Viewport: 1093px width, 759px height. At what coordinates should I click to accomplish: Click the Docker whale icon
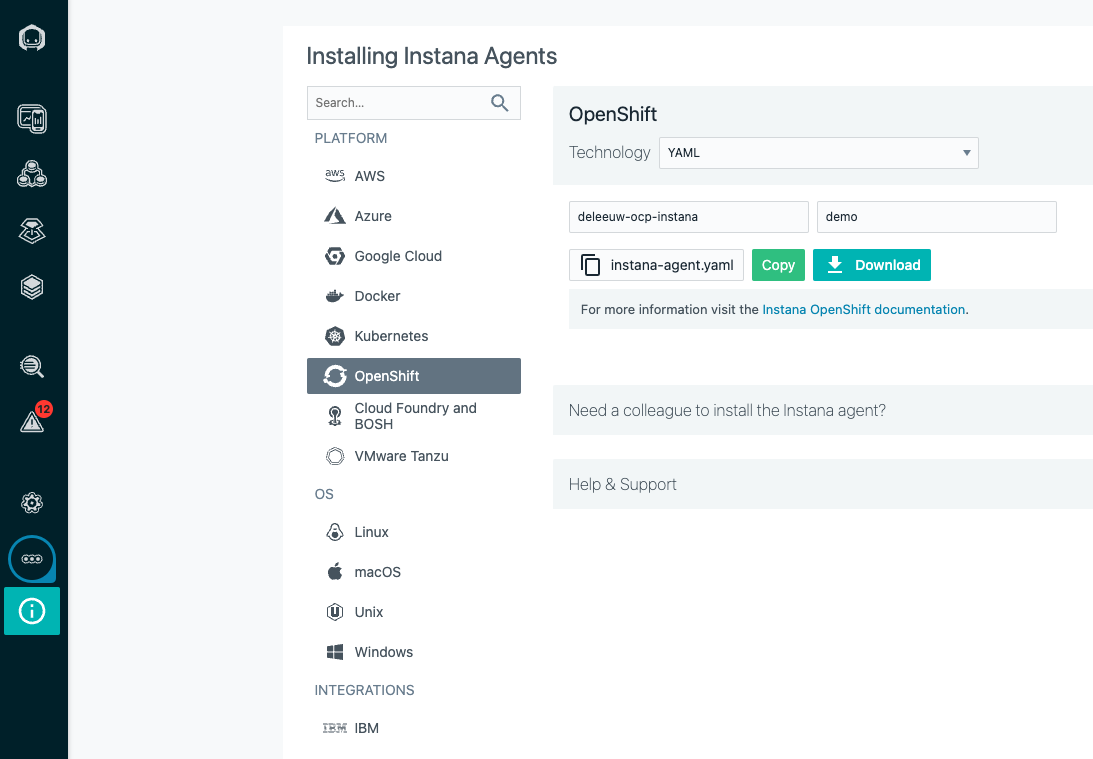(335, 296)
